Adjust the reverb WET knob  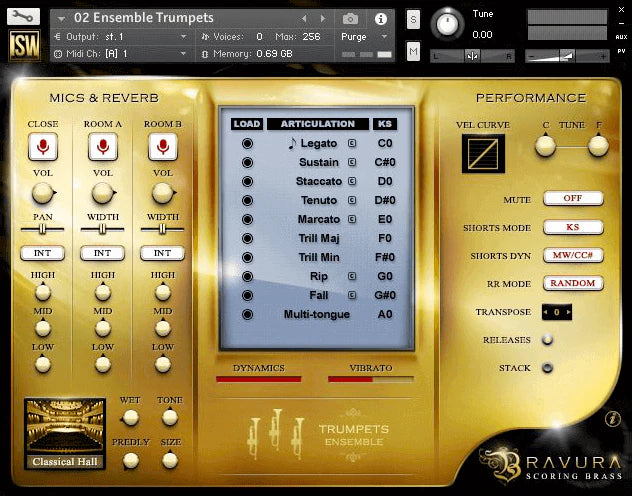pyautogui.click(x=131, y=418)
